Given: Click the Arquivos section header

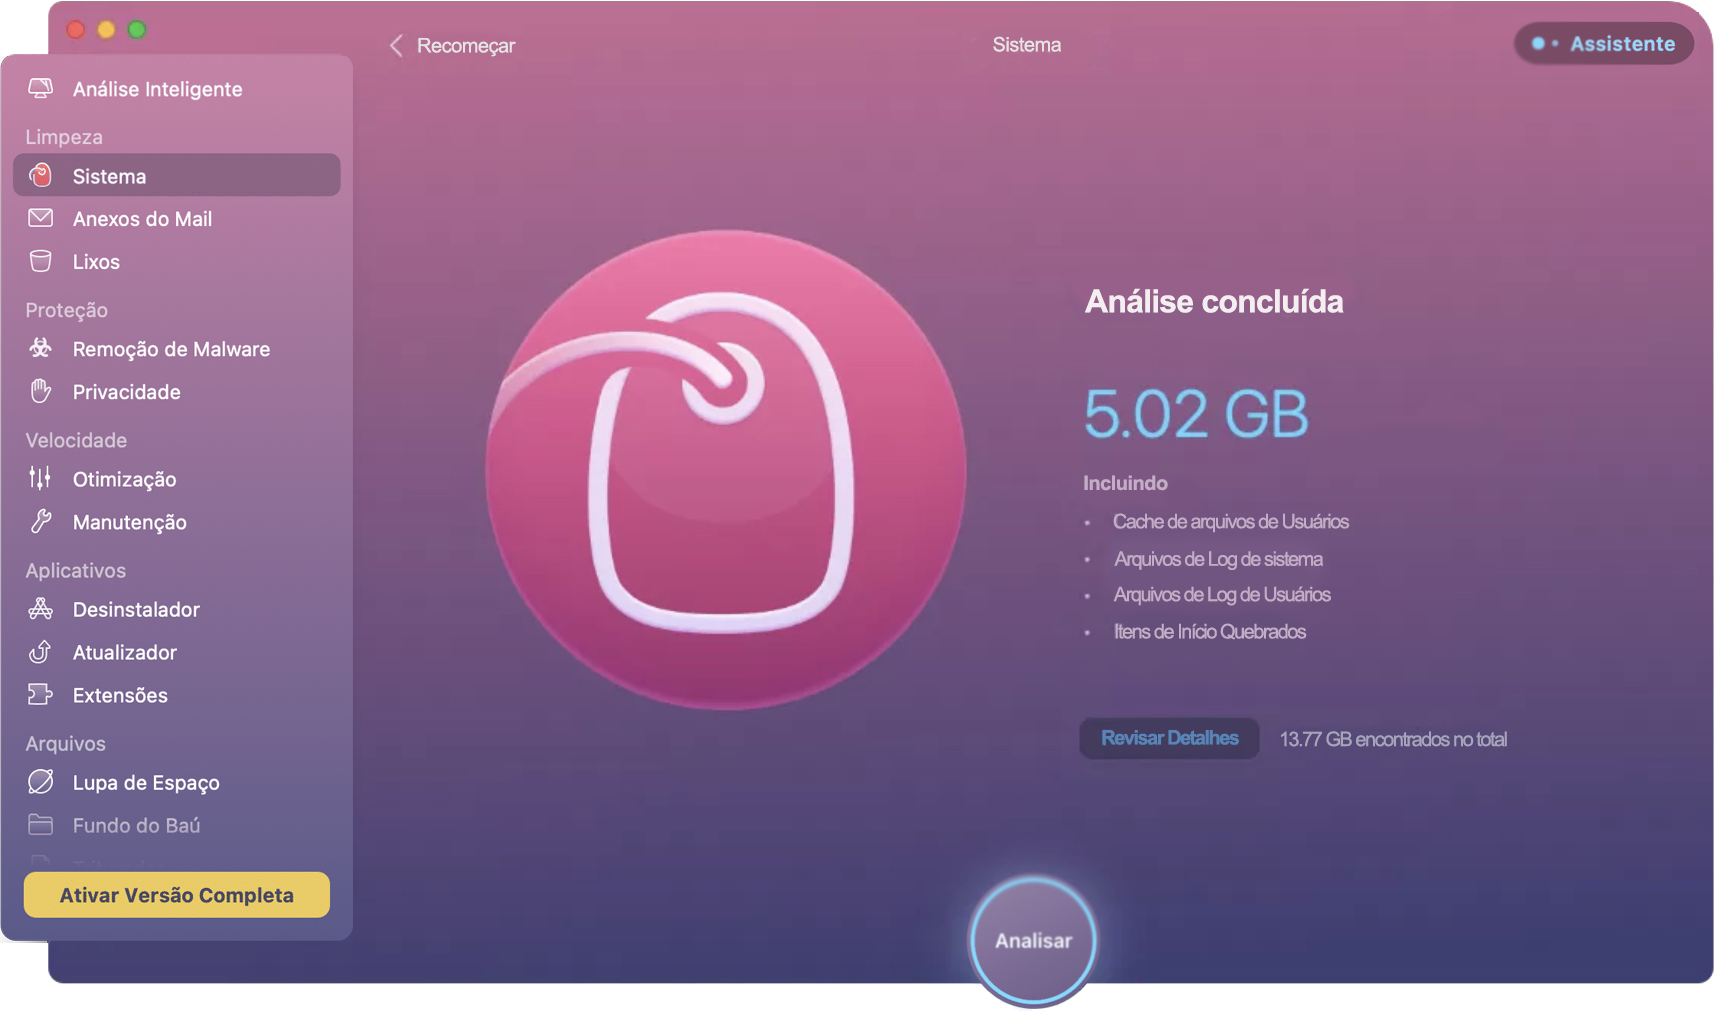Looking at the screenshot, I should pos(65,742).
